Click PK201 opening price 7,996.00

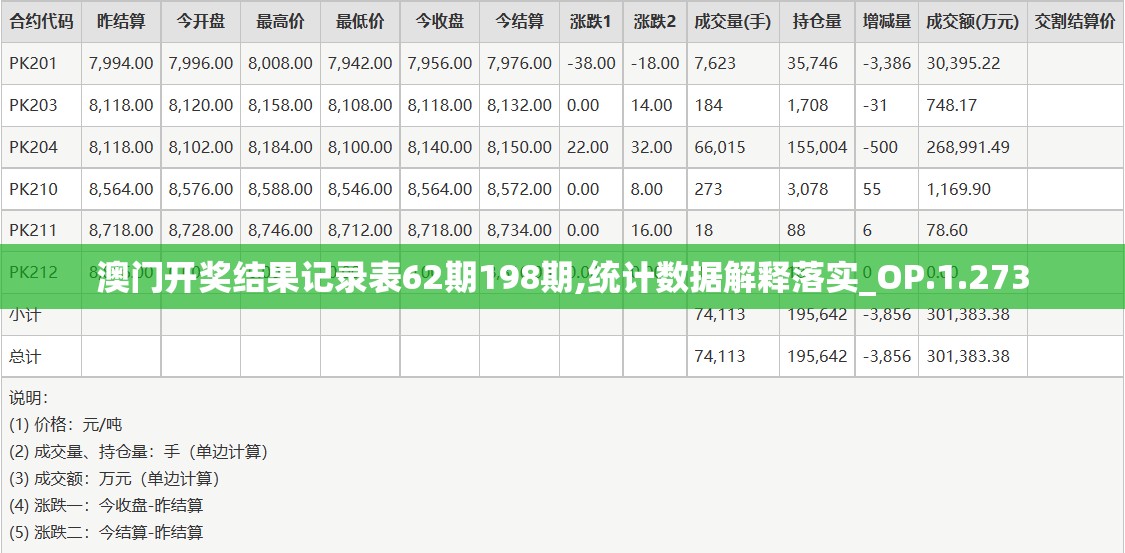pos(201,63)
